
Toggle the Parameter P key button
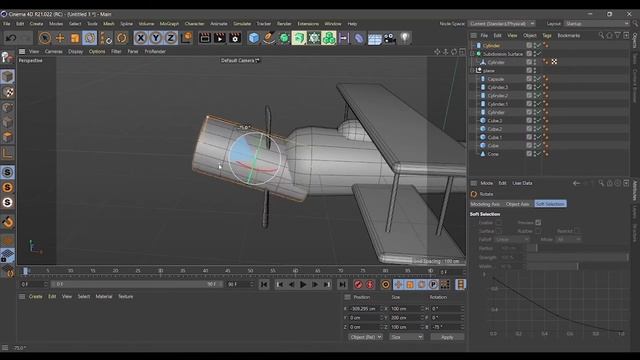click(433, 284)
